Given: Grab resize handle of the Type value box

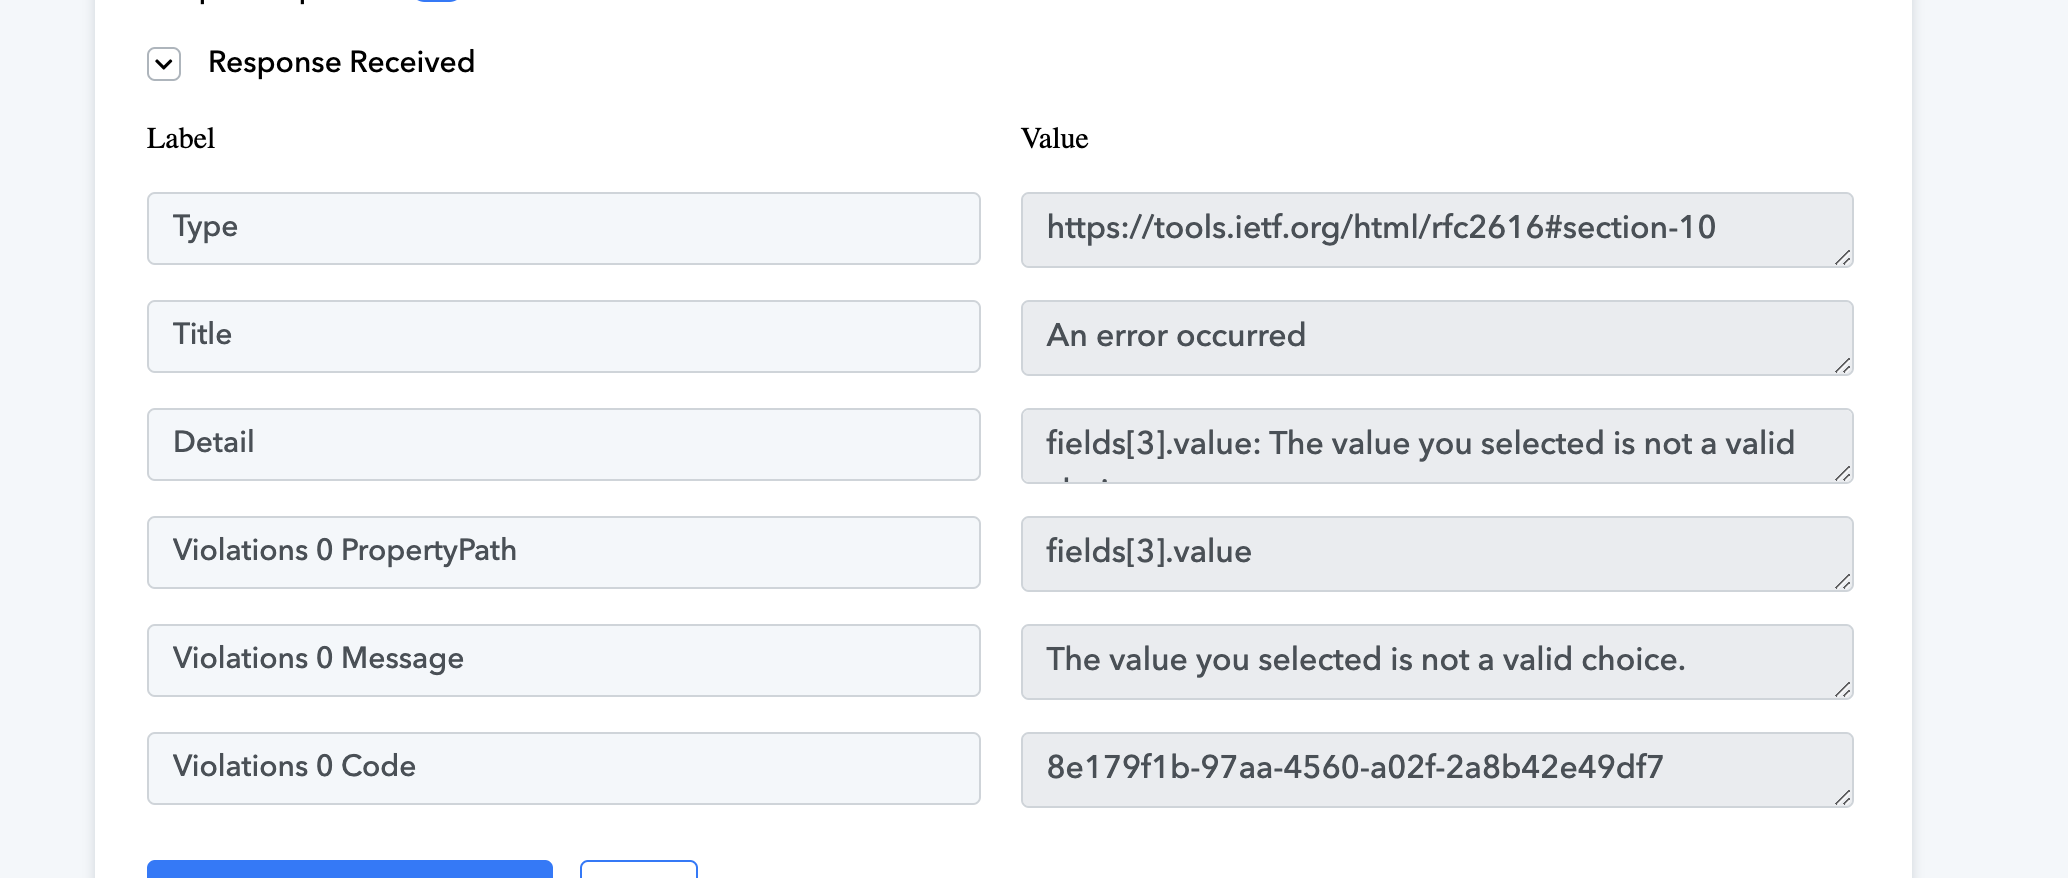Looking at the screenshot, I should click(1843, 258).
